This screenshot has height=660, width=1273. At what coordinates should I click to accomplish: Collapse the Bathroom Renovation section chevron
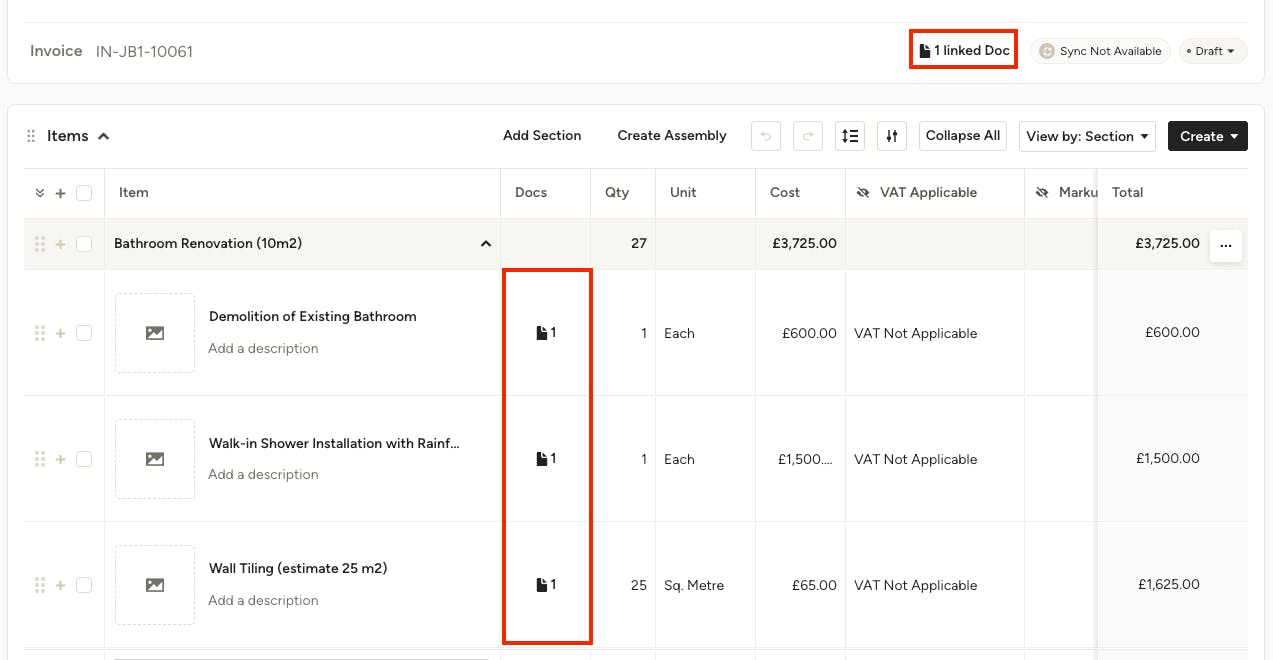486,244
